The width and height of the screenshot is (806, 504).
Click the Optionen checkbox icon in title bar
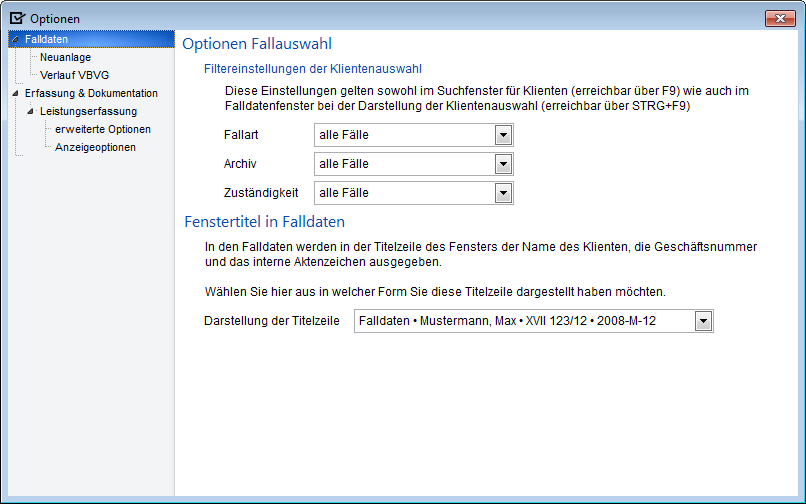pos(17,19)
